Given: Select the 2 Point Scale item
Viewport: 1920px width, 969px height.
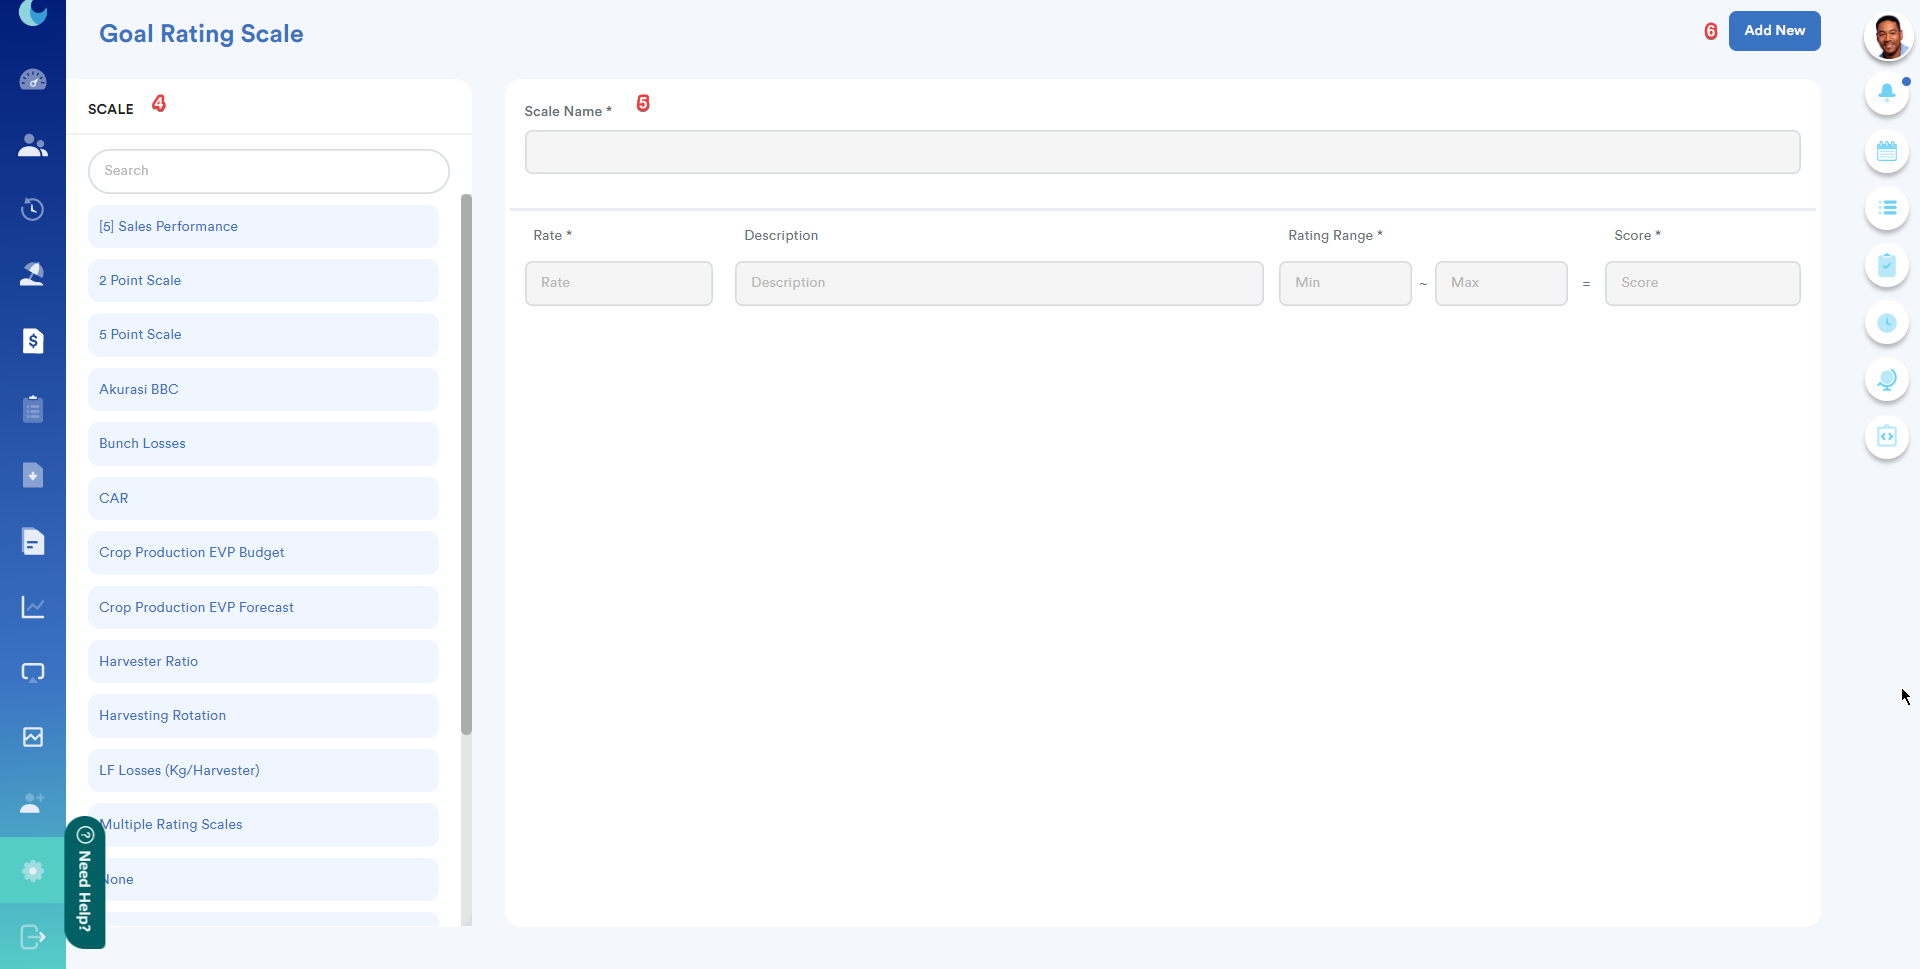Looking at the screenshot, I should pos(263,281).
